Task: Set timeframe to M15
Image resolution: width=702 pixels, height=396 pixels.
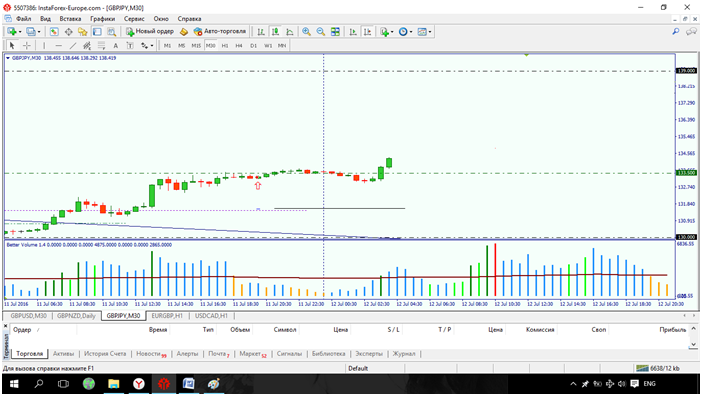Action: [196, 46]
